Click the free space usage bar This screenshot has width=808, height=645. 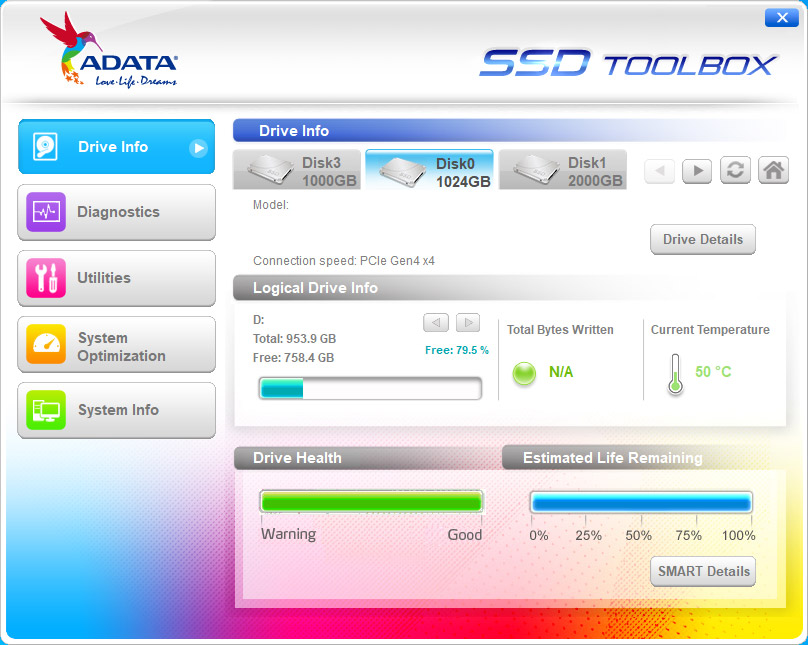click(371, 389)
